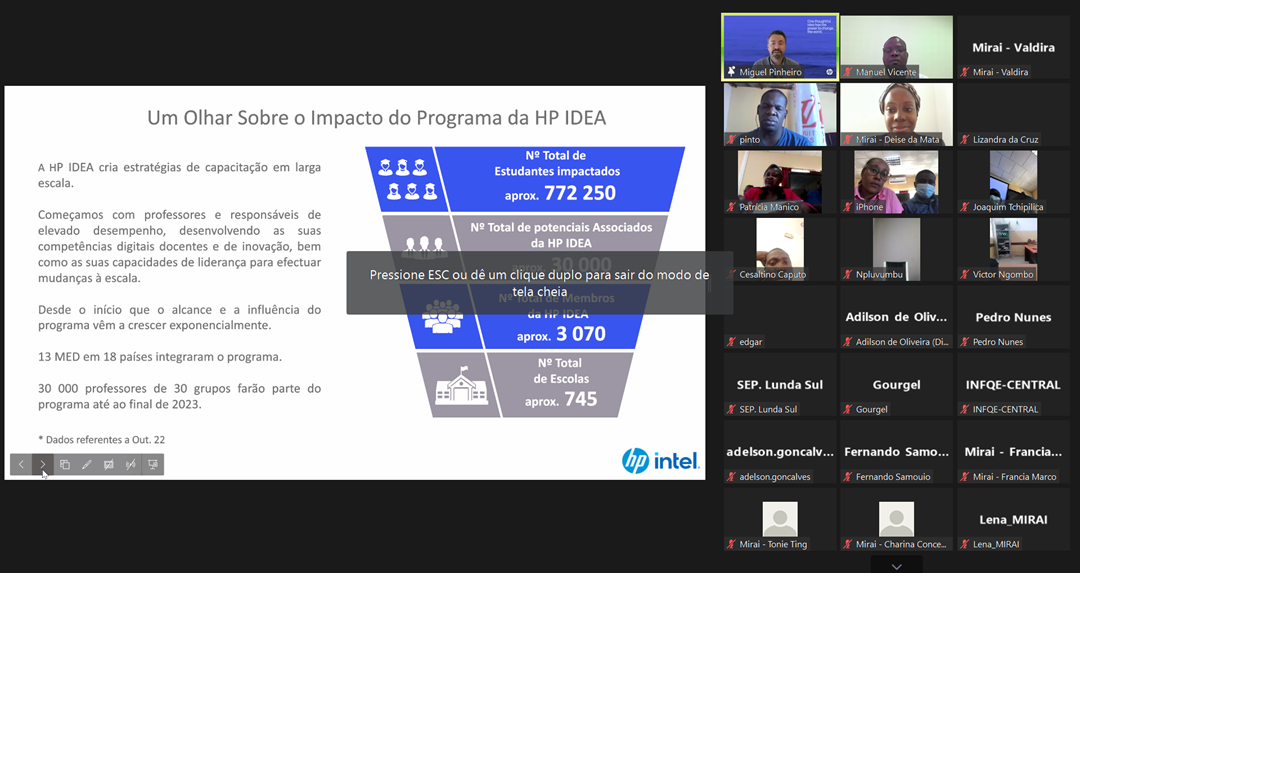This screenshot has height=768, width=1280.
Task: Expand more participants with down chevron
Action: click(x=896, y=566)
